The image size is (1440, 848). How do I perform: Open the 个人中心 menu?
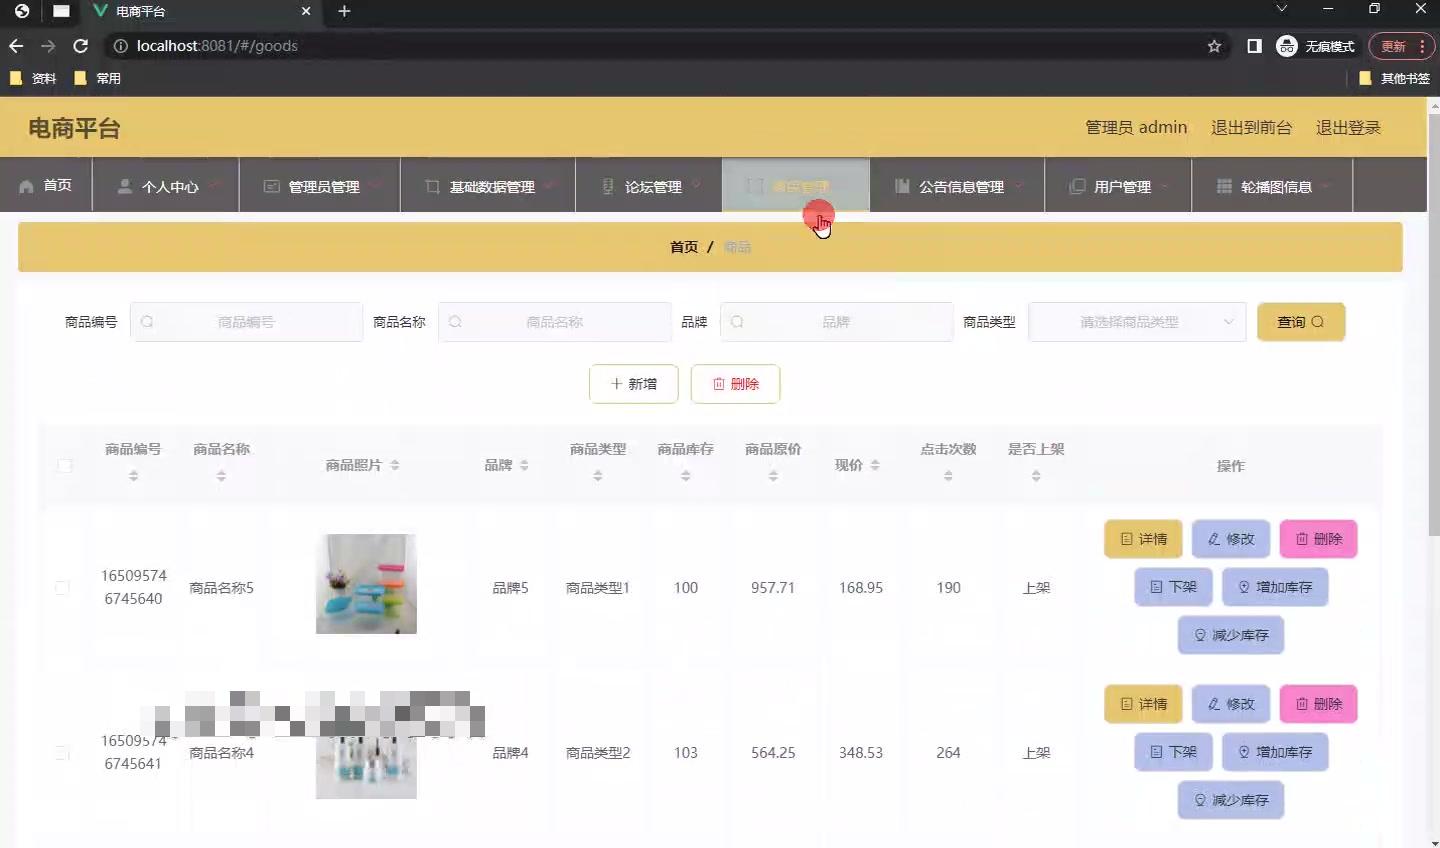(x=166, y=186)
